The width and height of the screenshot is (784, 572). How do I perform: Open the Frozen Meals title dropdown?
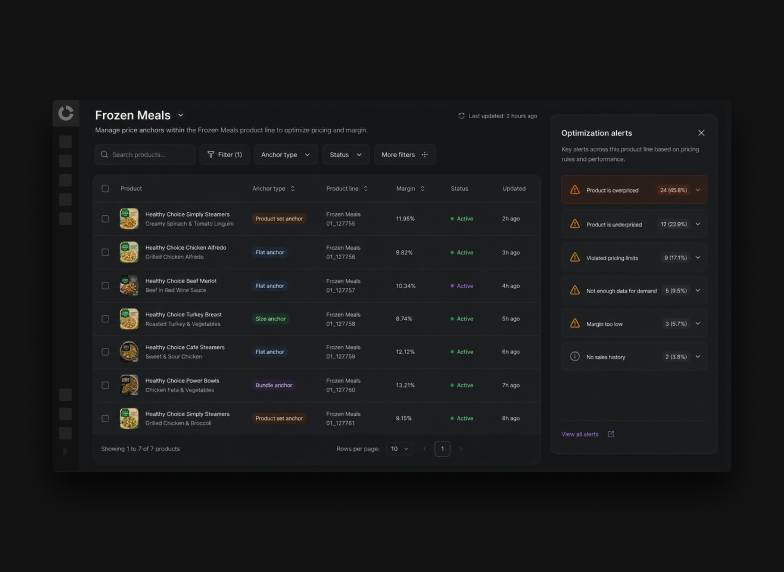180,116
